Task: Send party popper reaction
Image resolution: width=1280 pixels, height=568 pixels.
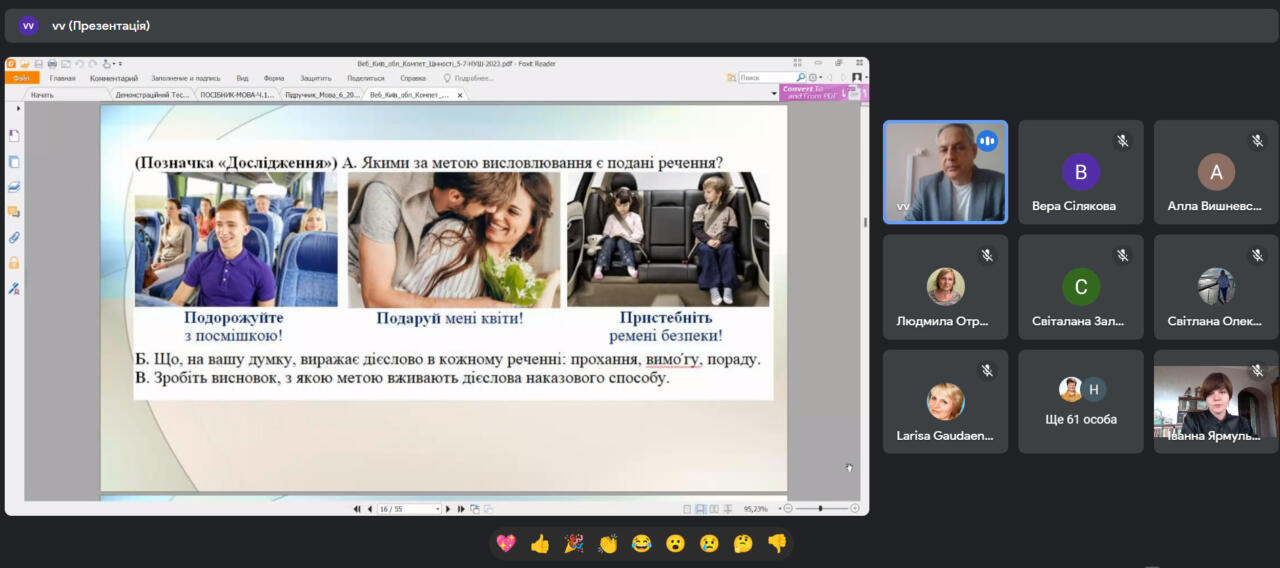Action: pos(574,544)
